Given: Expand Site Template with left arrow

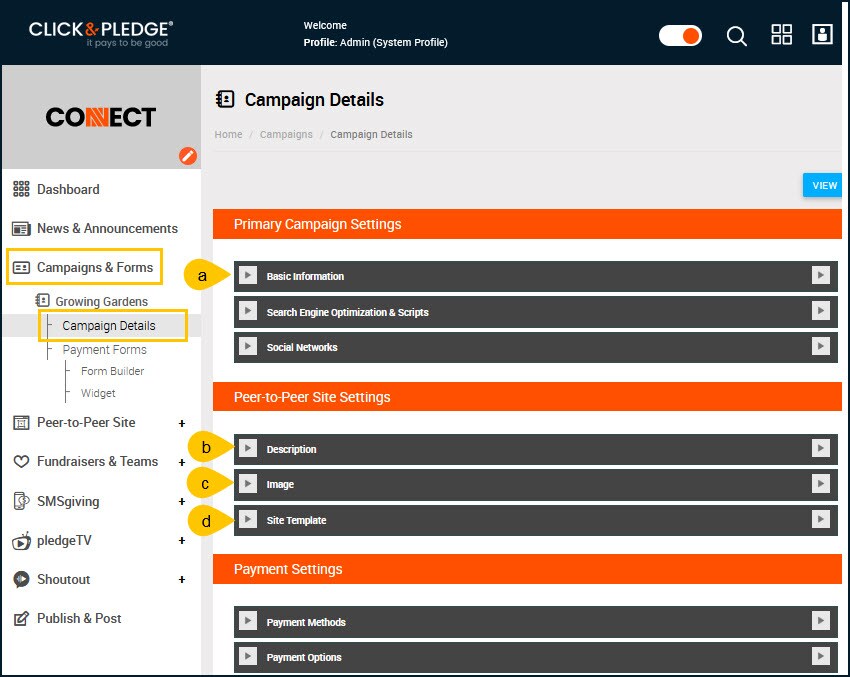Looking at the screenshot, I should point(248,519).
